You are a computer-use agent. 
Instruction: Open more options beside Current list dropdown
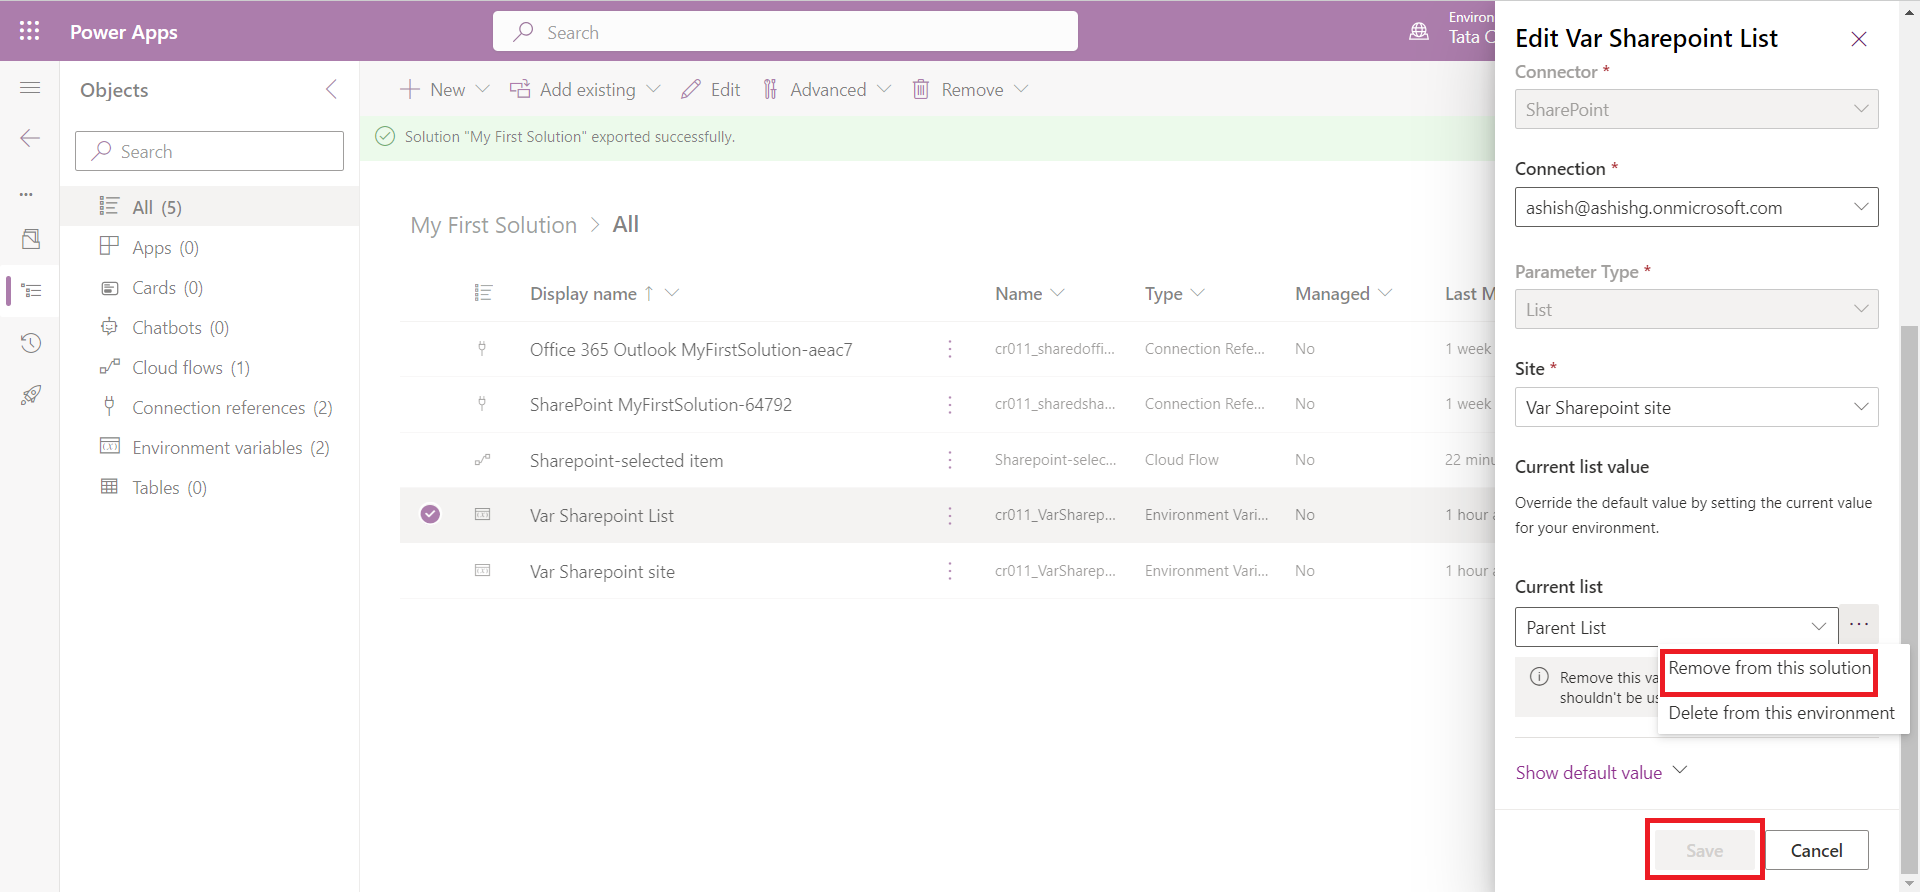(1858, 625)
